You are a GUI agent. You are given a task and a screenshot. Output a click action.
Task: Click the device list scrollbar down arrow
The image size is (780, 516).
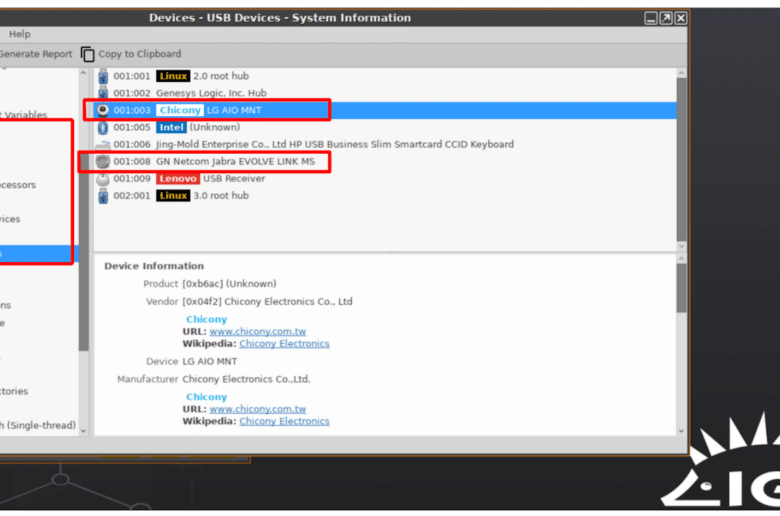point(682,246)
